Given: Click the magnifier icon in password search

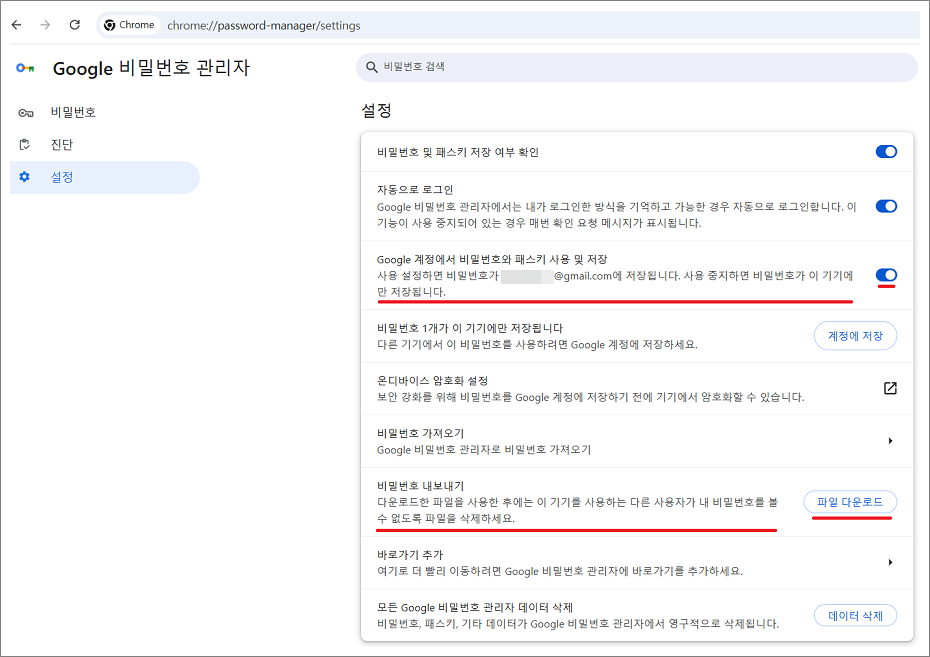Looking at the screenshot, I should 372,67.
